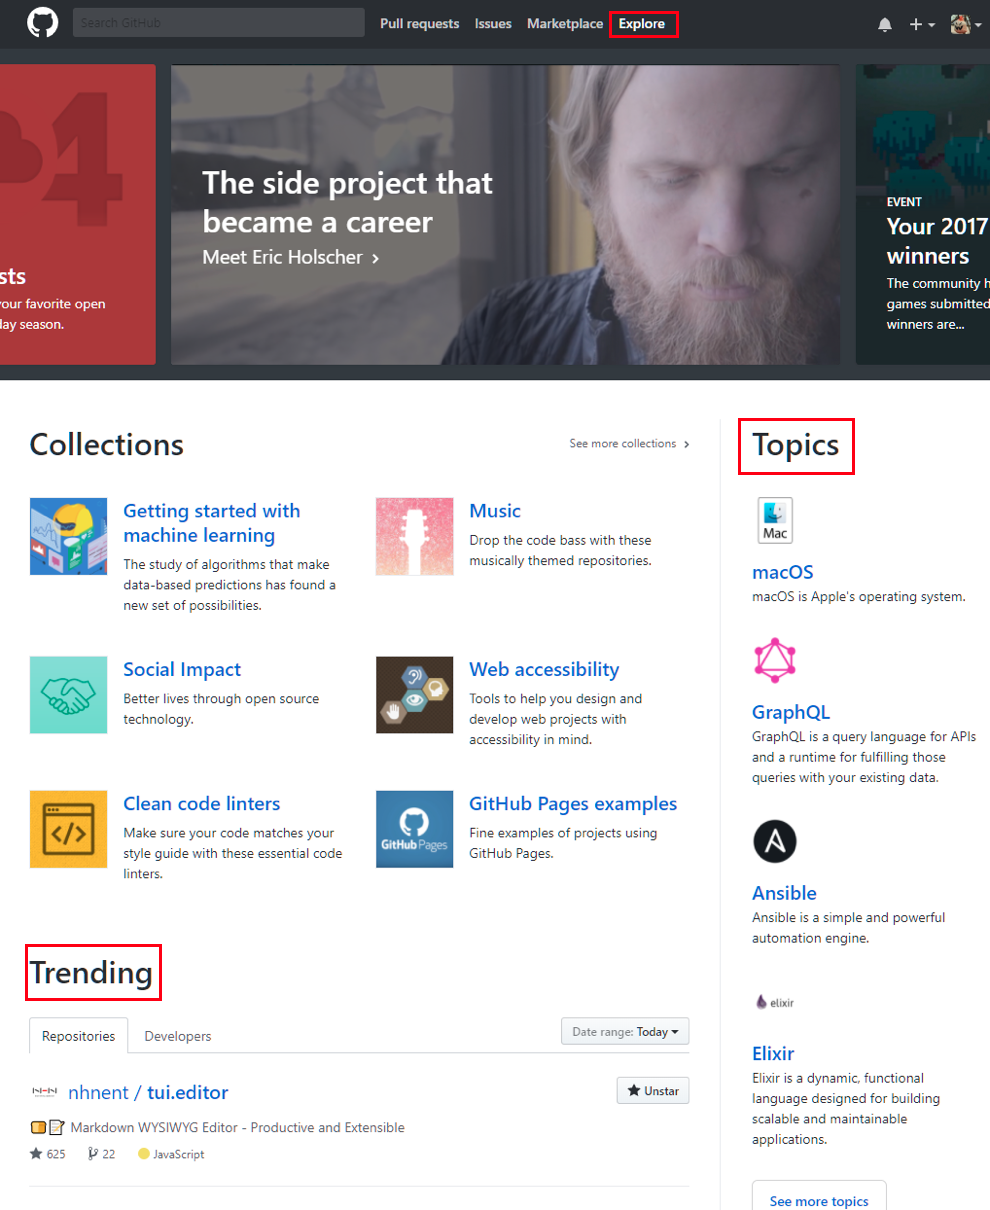This screenshot has width=990, height=1210.
Task: Go to Pull requests
Action: tap(419, 23)
